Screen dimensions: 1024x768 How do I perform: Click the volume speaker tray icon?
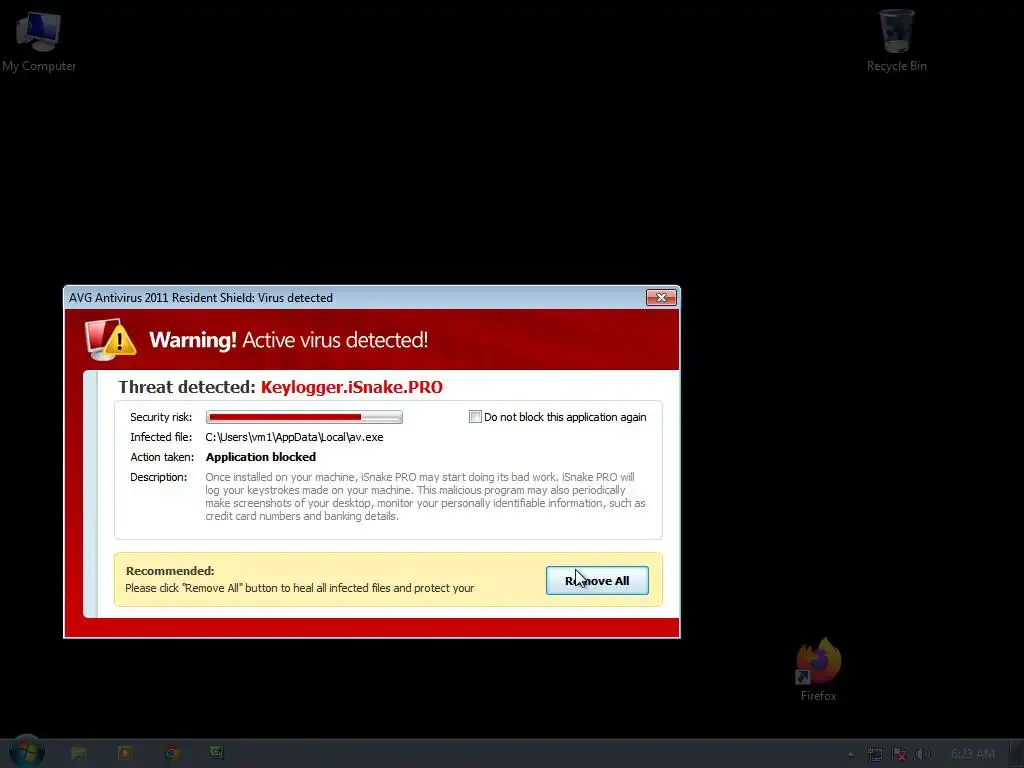tap(921, 754)
